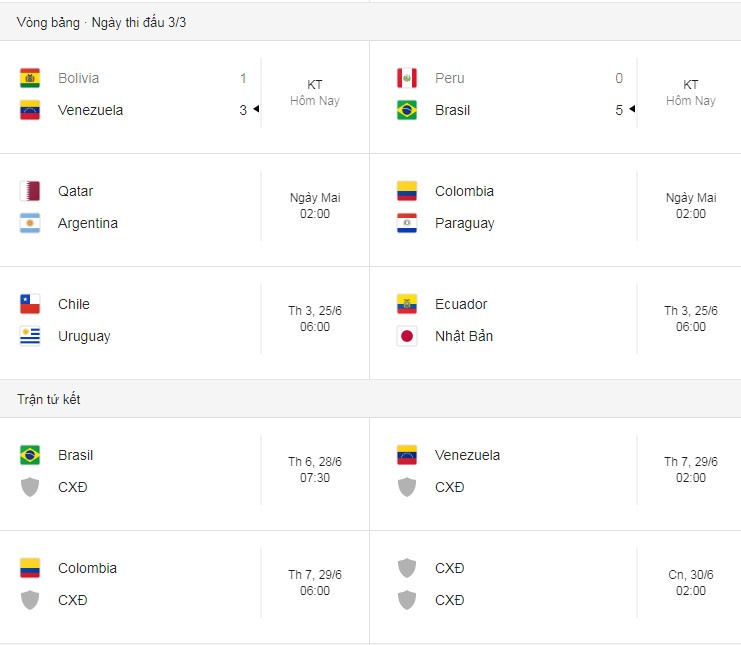Select the Qatar flag icon
This screenshot has height=645, width=741.
[30, 191]
